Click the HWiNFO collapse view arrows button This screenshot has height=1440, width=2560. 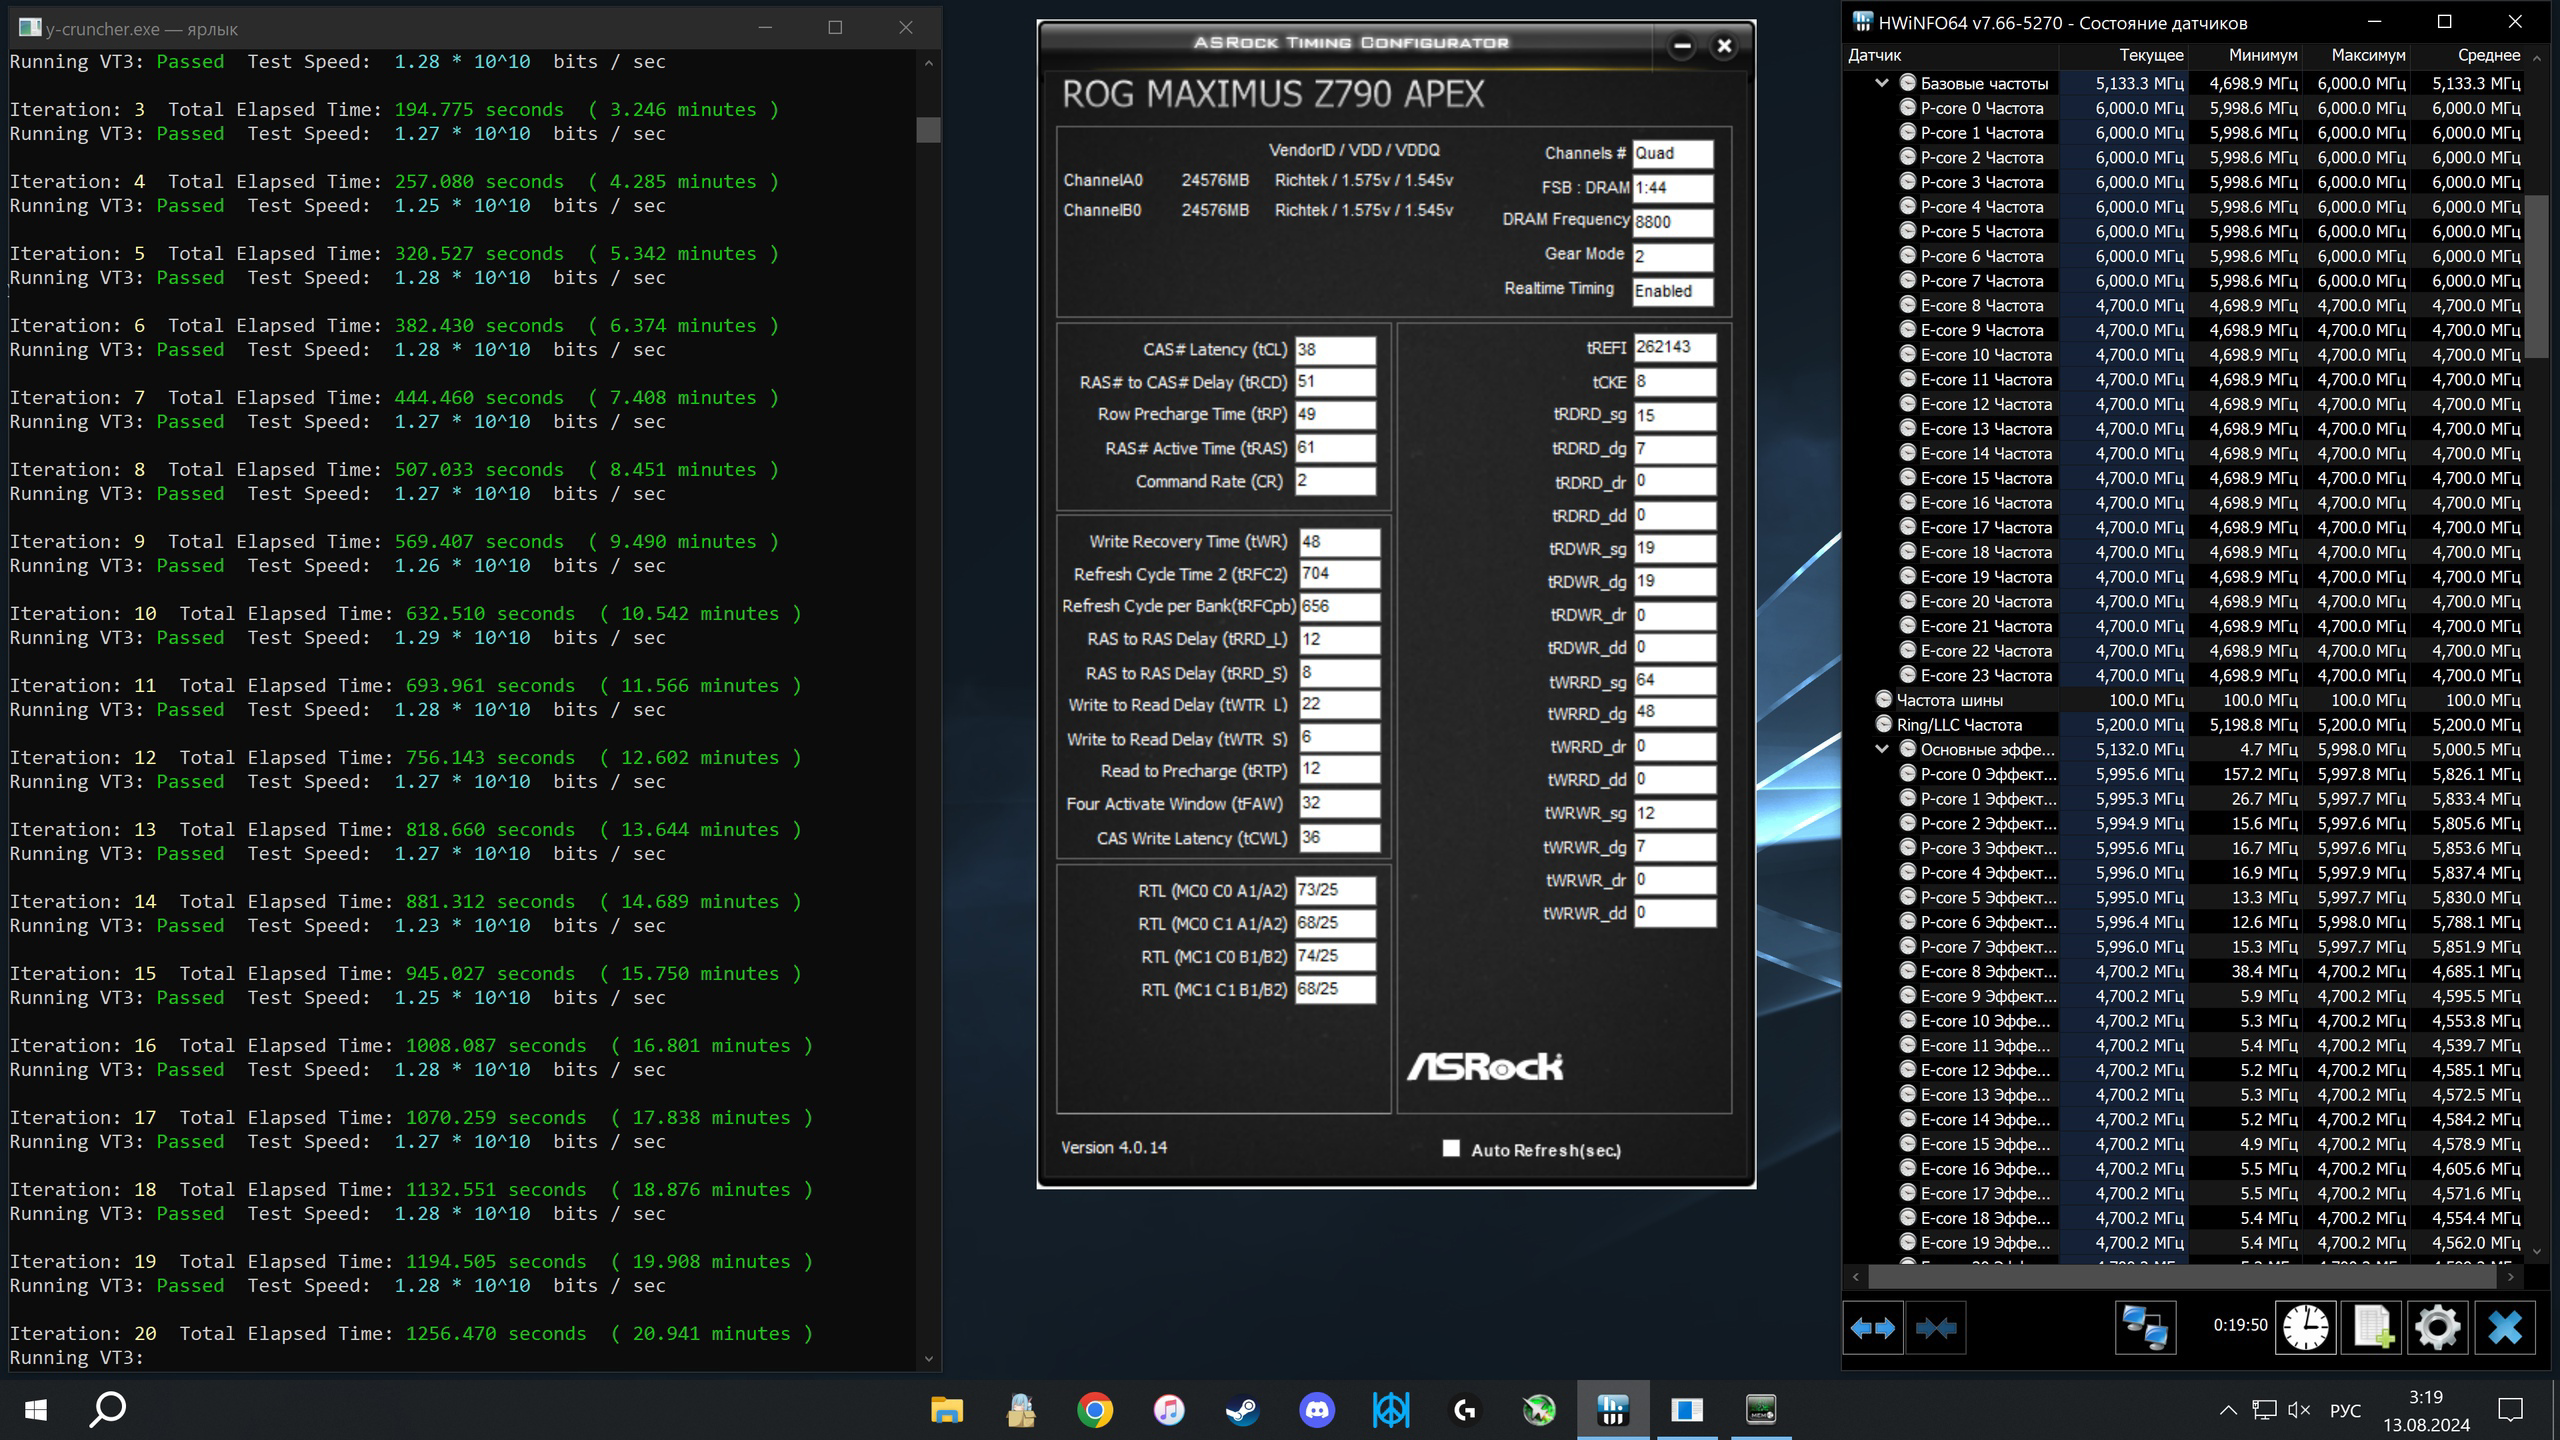(1936, 1328)
